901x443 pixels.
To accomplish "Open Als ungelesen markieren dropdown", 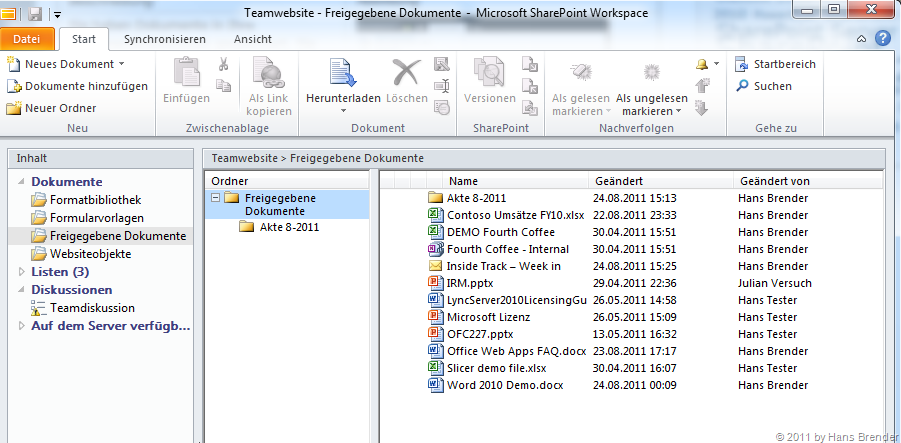I will 651,105.
